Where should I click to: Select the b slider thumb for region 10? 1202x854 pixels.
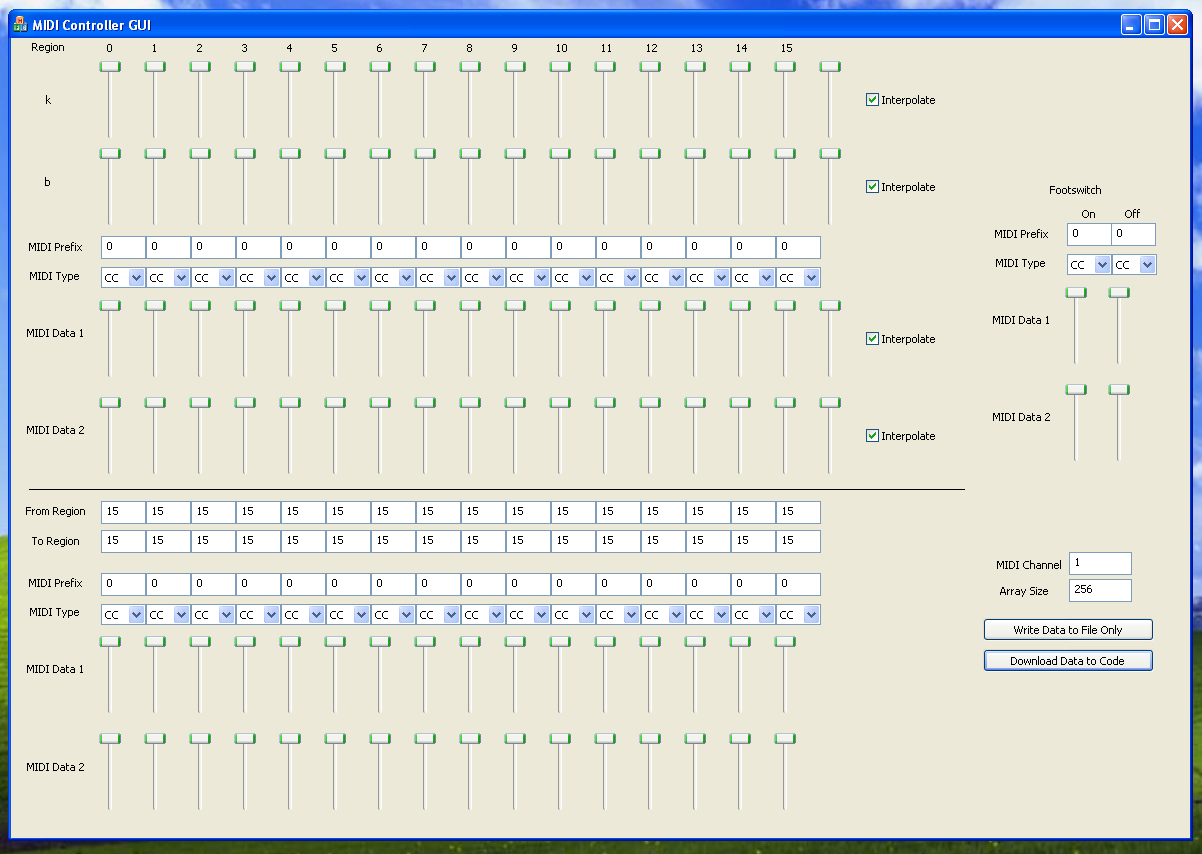click(560, 154)
